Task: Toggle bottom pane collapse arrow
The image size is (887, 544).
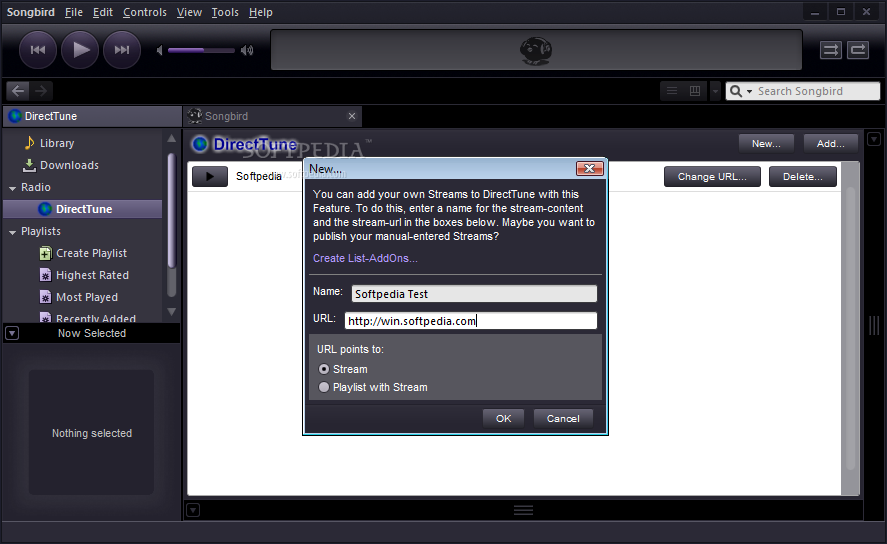Action: (193, 510)
